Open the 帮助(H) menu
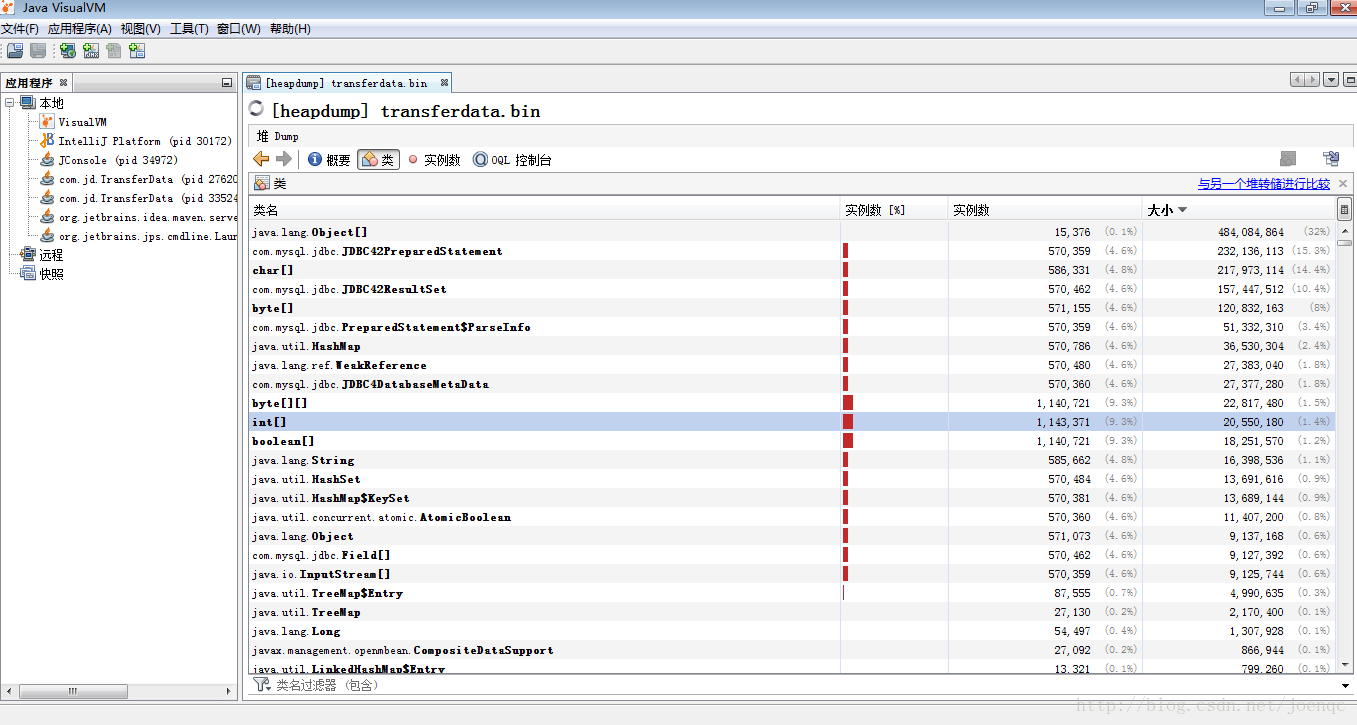The width and height of the screenshot is (1357, 725). click(290, 29)
